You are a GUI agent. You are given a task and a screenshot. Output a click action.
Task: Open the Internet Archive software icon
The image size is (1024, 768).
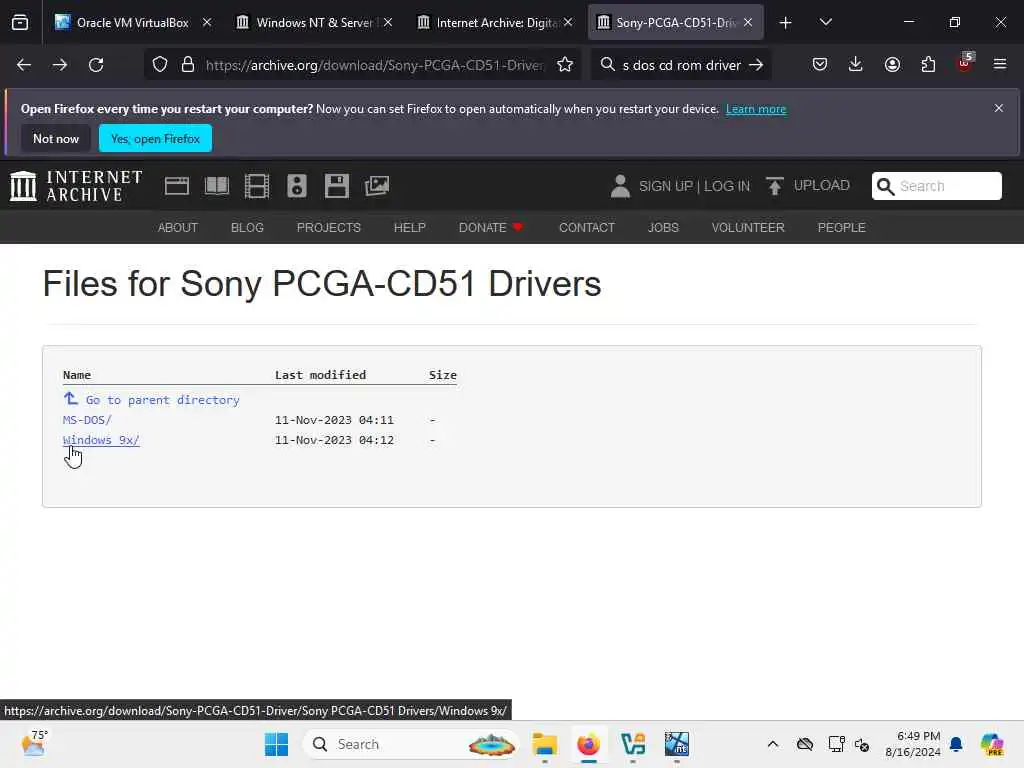[x=337, y=186]
